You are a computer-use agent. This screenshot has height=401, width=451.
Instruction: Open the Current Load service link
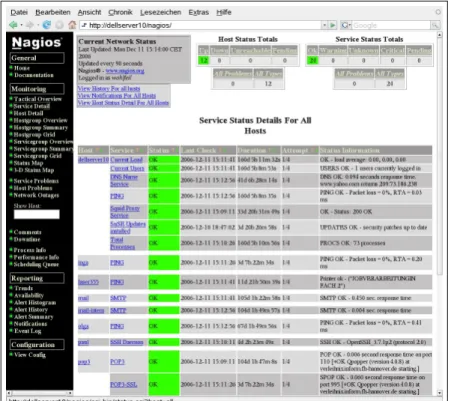point(127,160)
